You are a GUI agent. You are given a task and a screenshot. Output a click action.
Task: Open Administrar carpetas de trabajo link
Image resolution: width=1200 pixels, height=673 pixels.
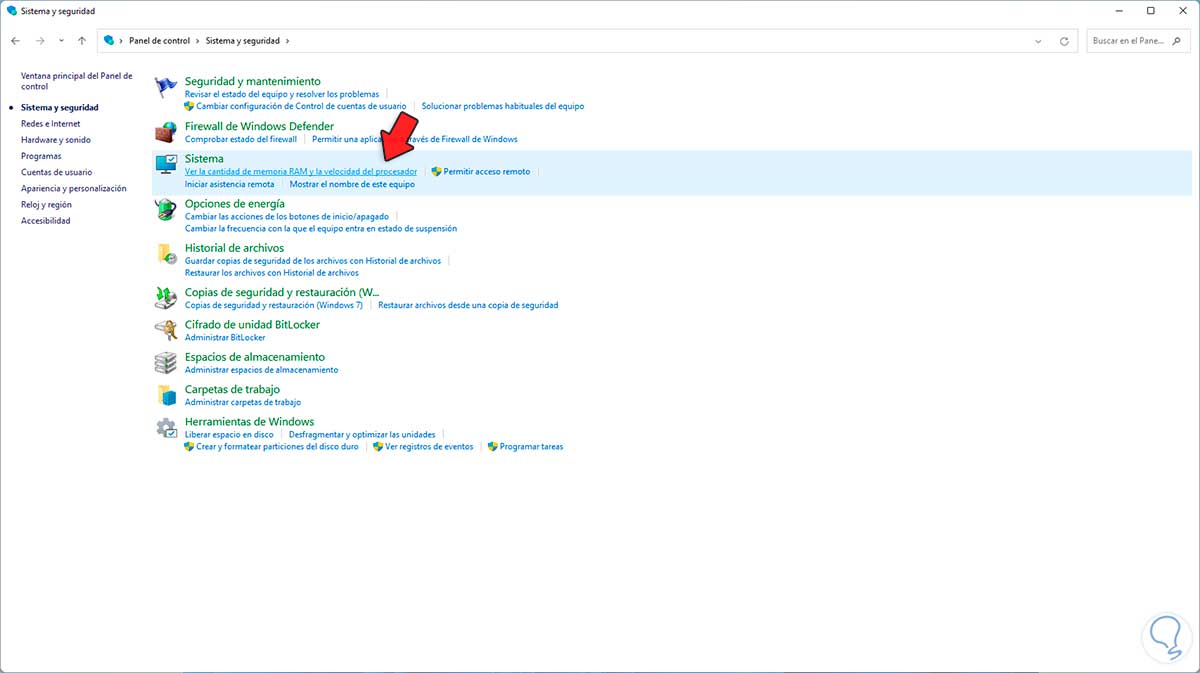[x=243, y=402]
